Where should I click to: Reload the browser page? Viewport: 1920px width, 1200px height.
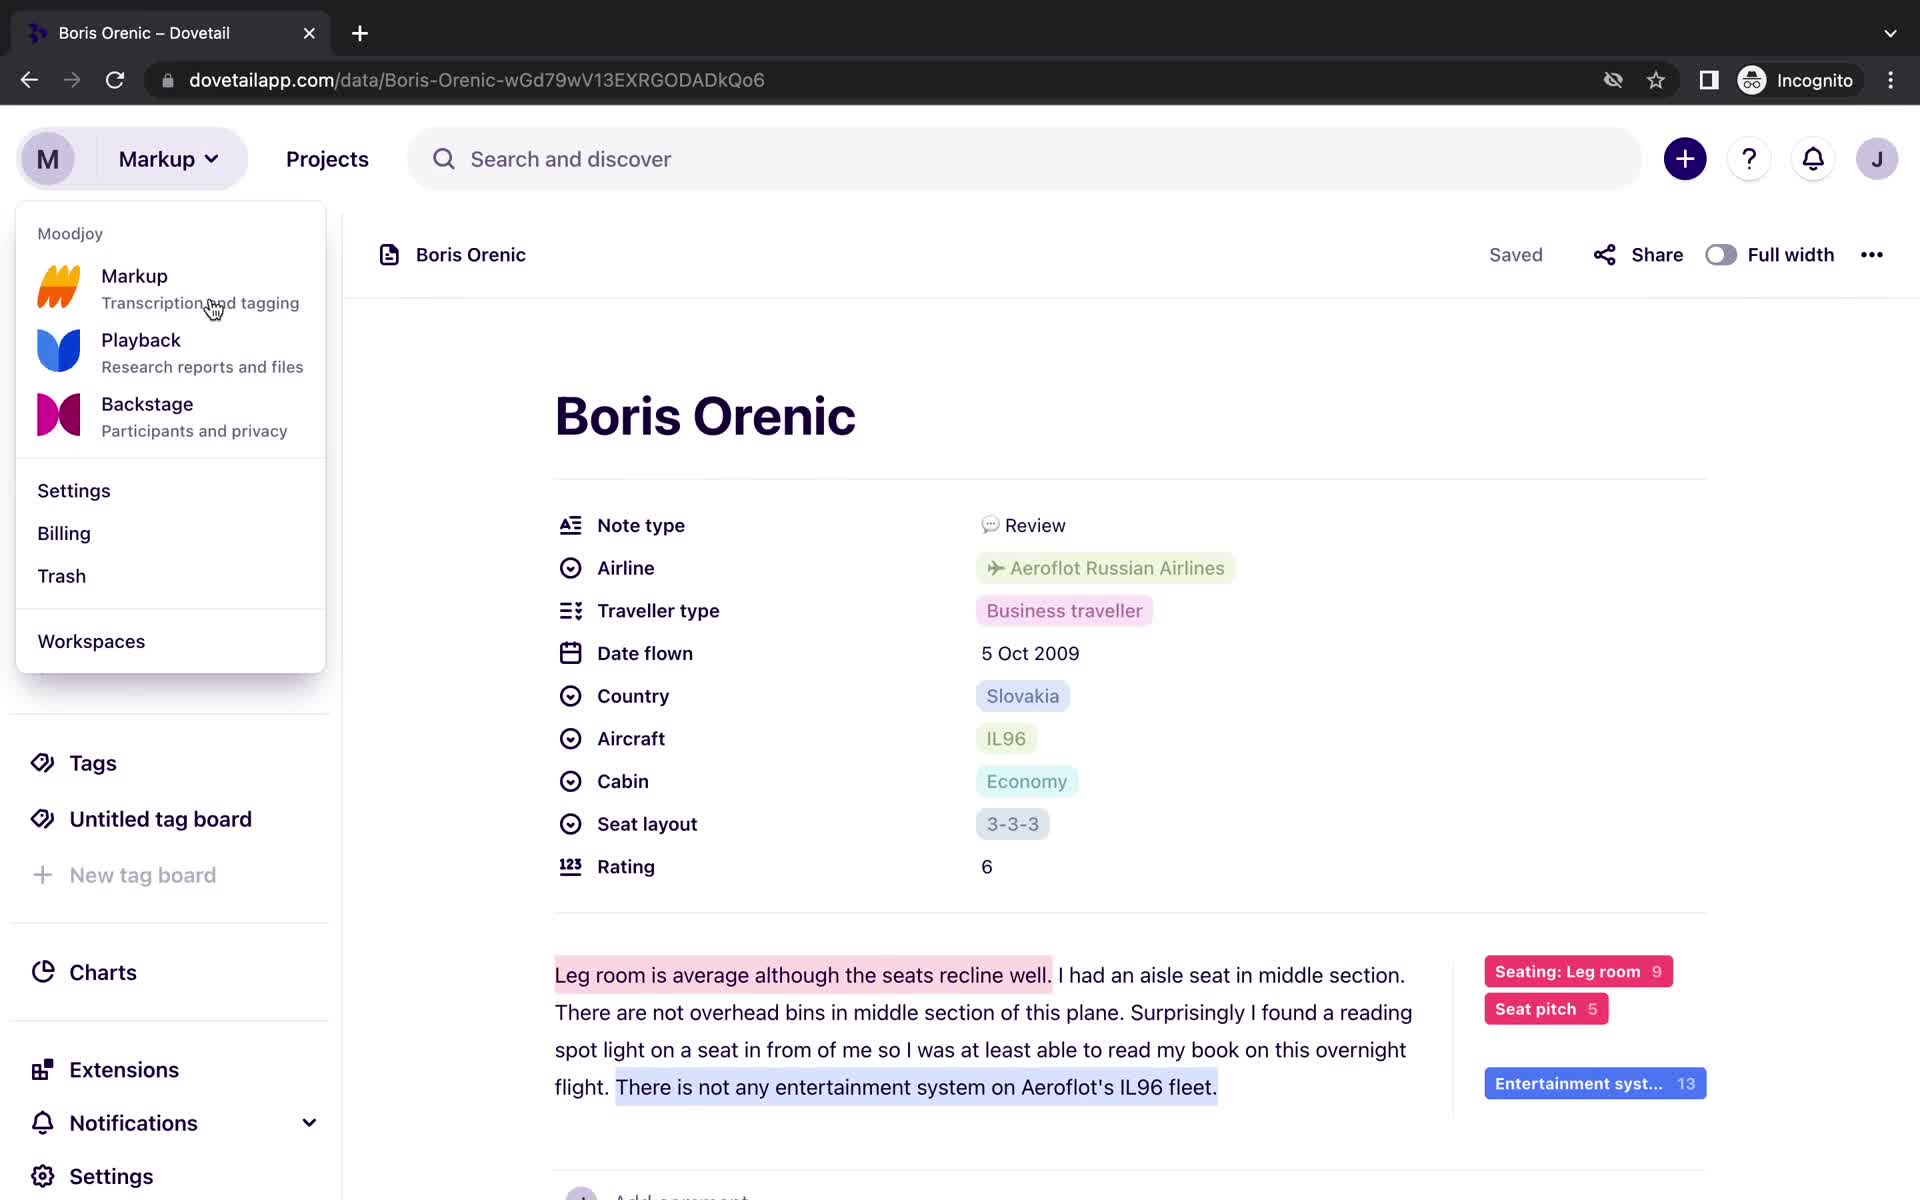tap(115, 80)
